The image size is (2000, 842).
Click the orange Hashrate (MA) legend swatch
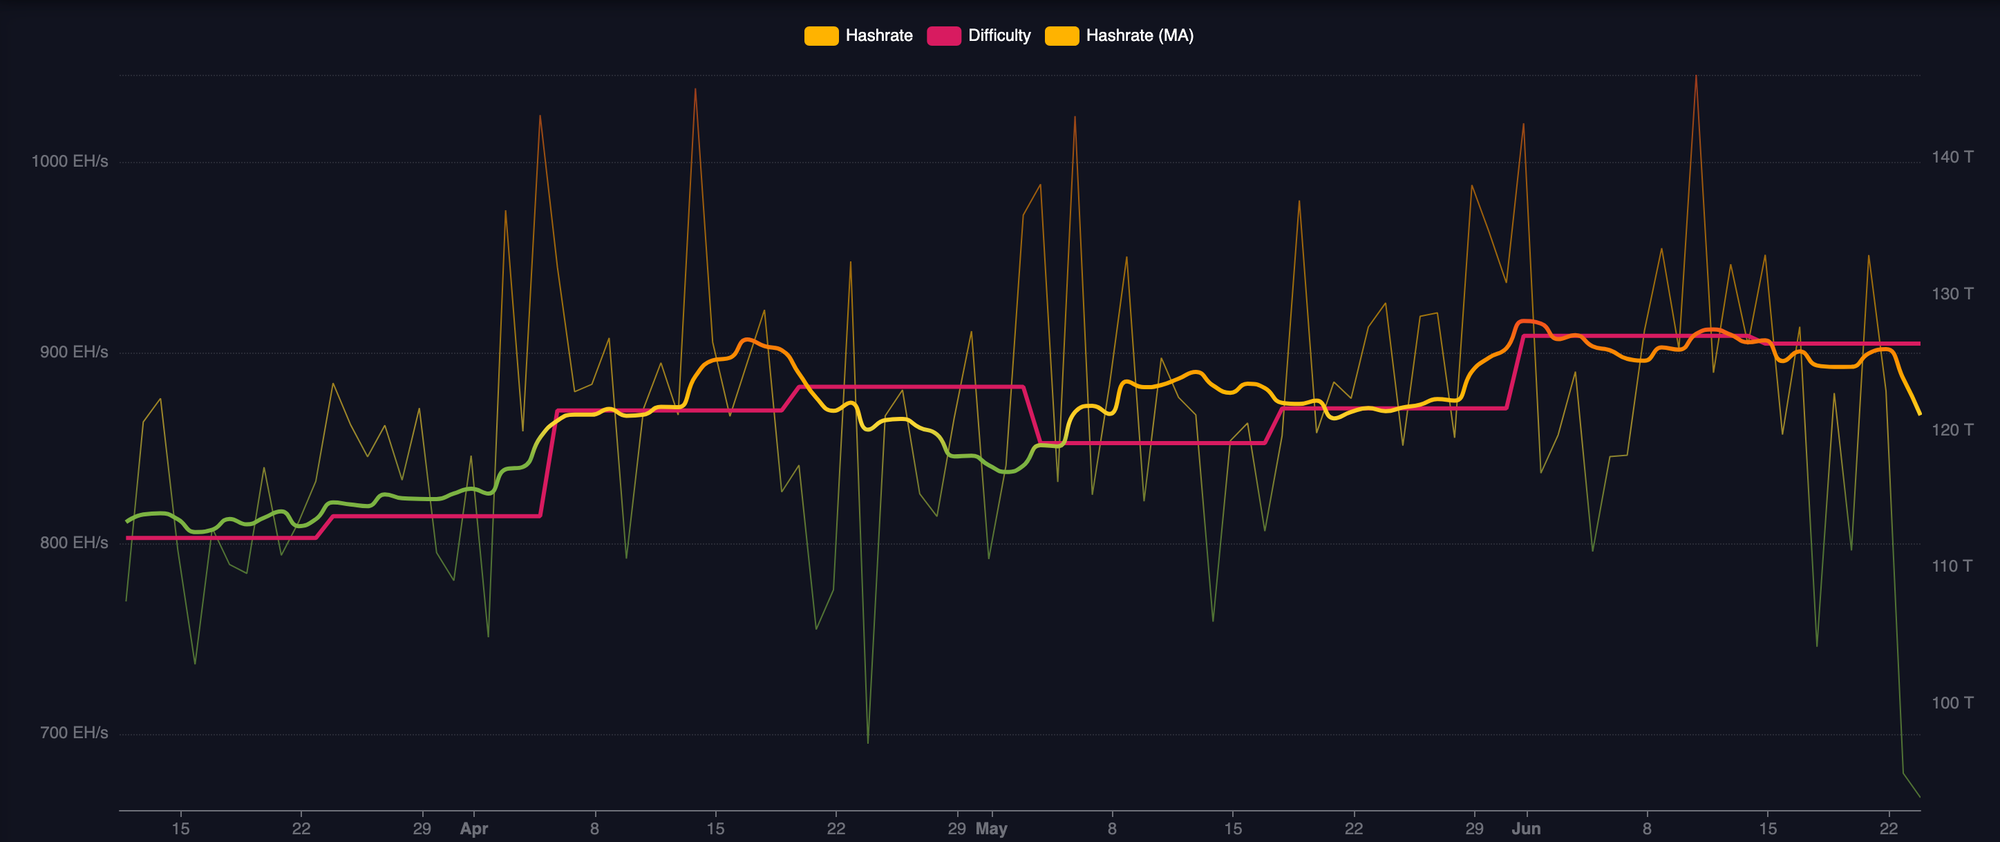point(1062,36)
